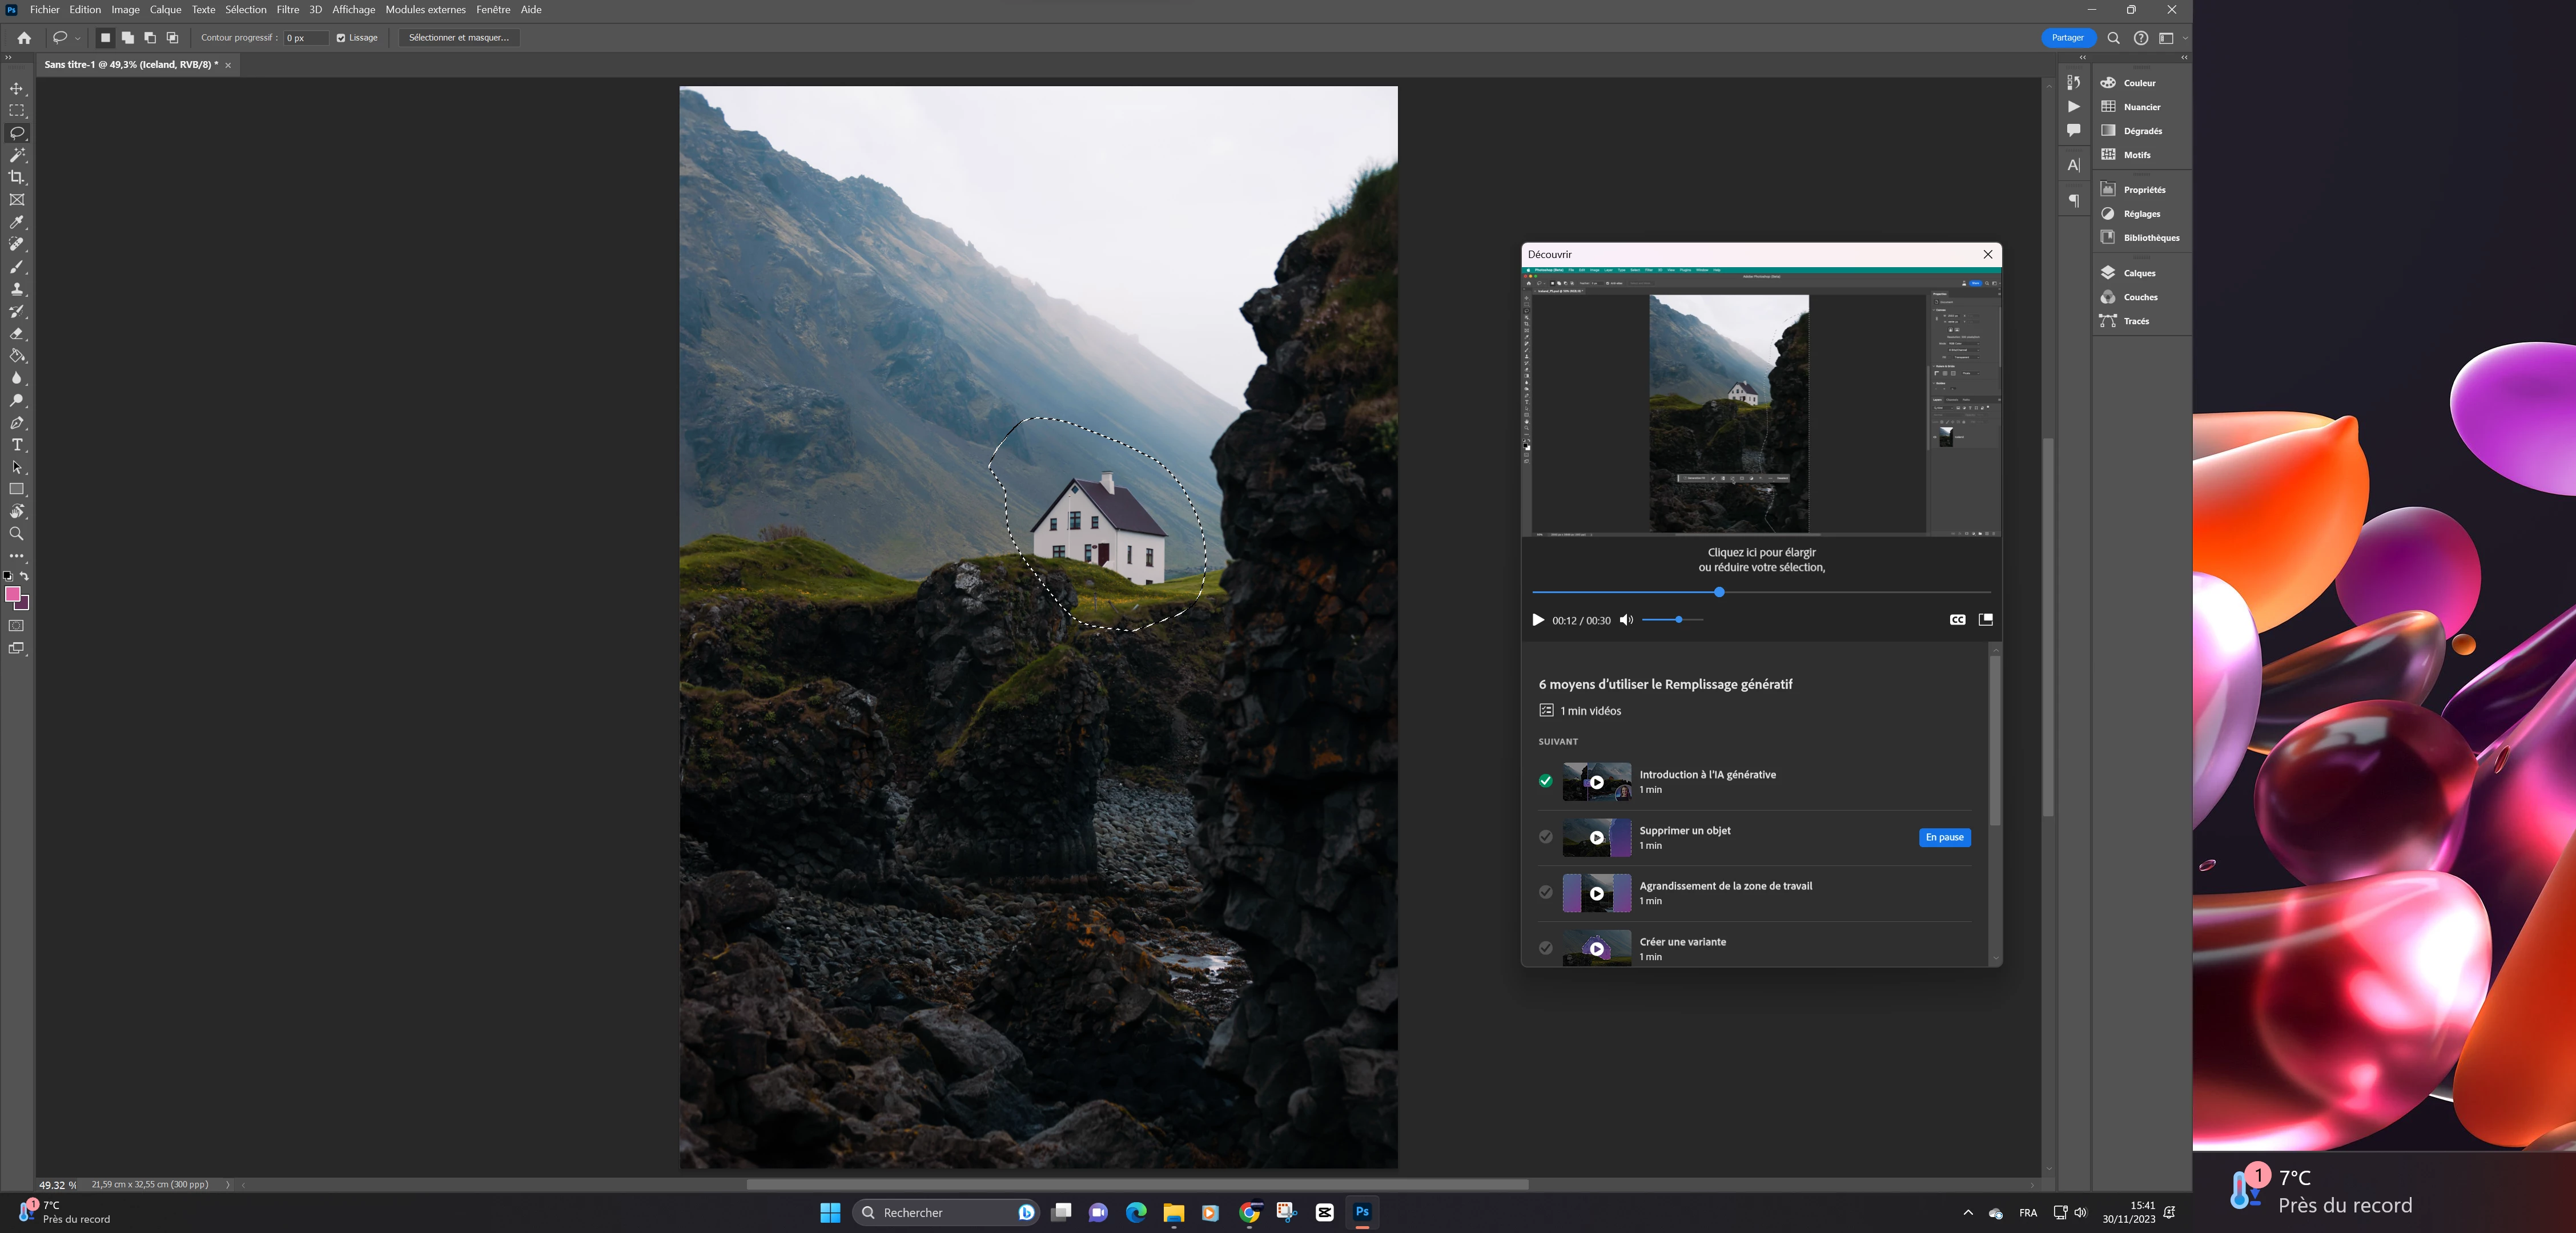2576x1233 pixels.
Task: Select the Crop tool
Action: point(17,177)
